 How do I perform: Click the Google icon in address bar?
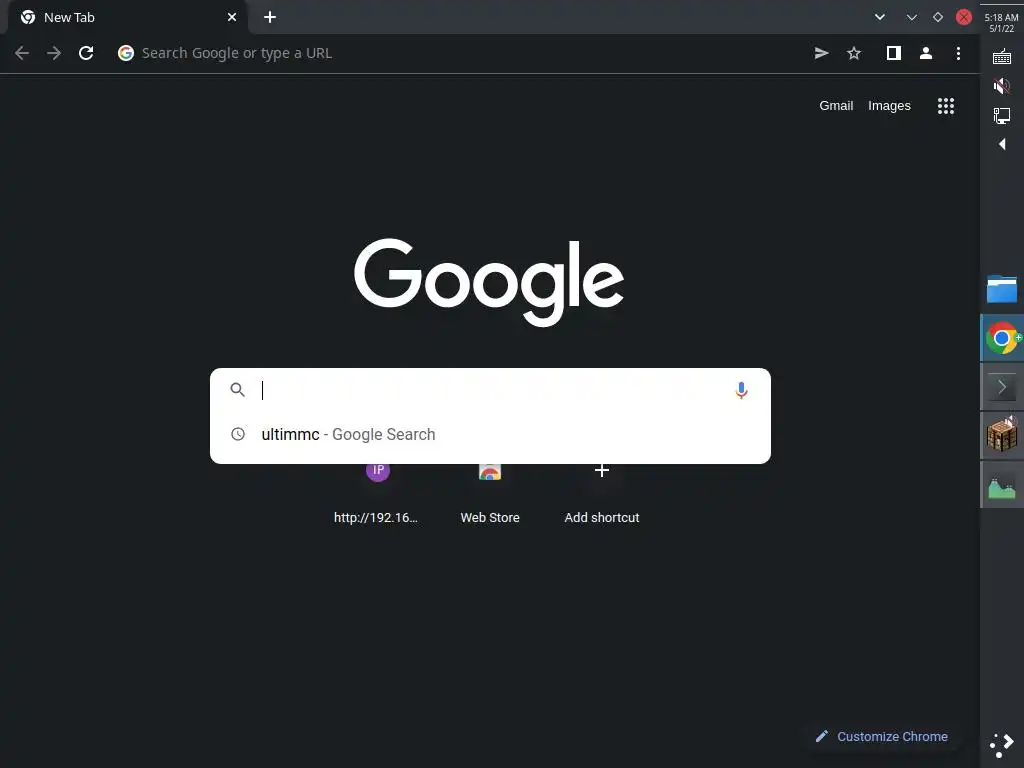126,53
